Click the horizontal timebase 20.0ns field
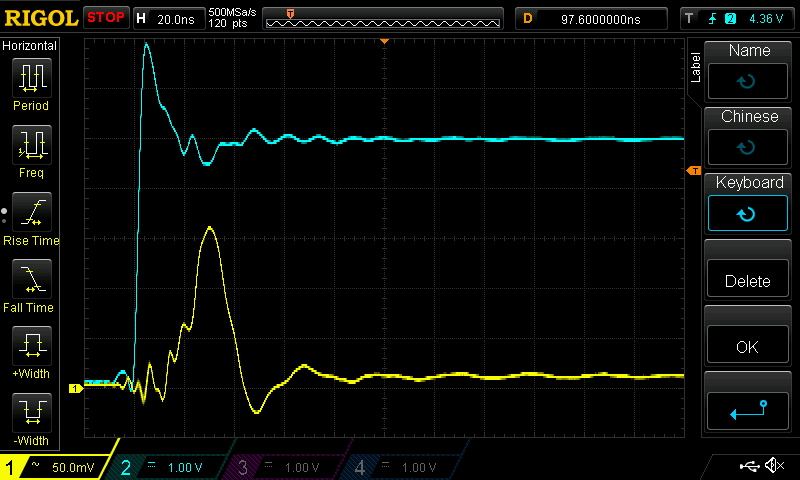 176,19
